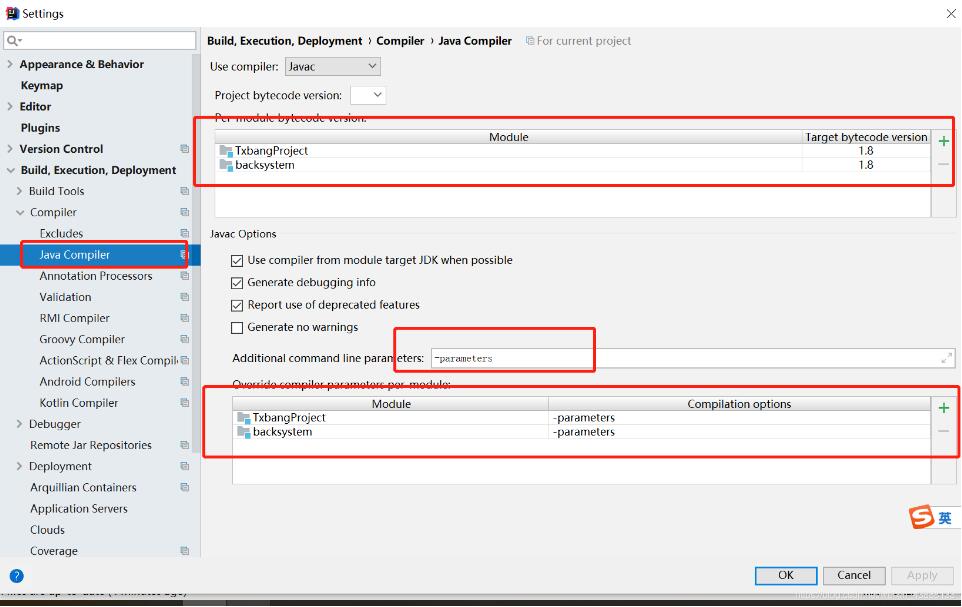The width and height of the screenshot is (962, 607).
Task: Open the Use compiler Javac dropdown
Action: tap(333, 66)
